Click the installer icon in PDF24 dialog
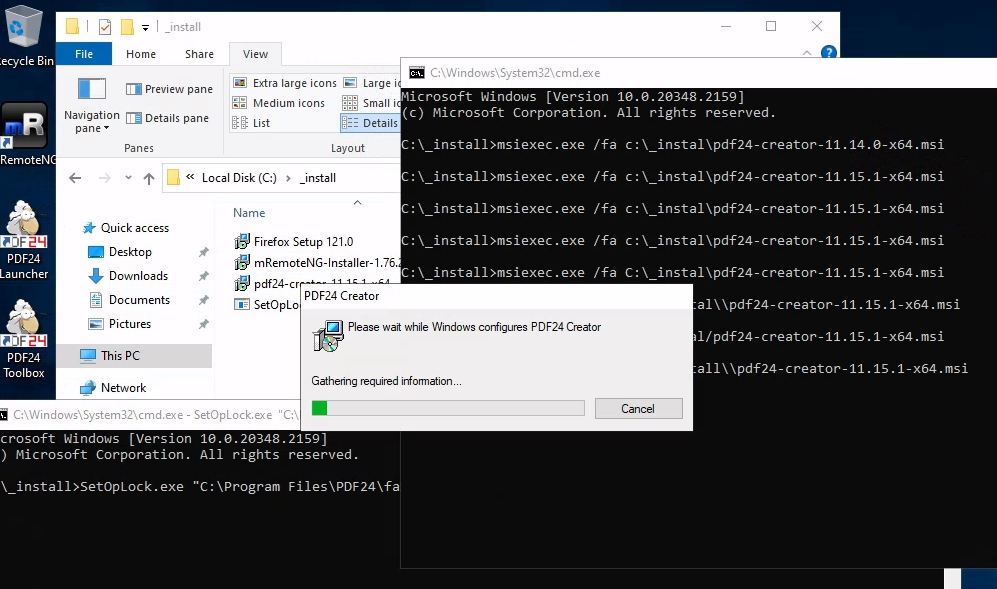This screenshot has height=589, width=997. pyautogui.click(x=328, y=336)
